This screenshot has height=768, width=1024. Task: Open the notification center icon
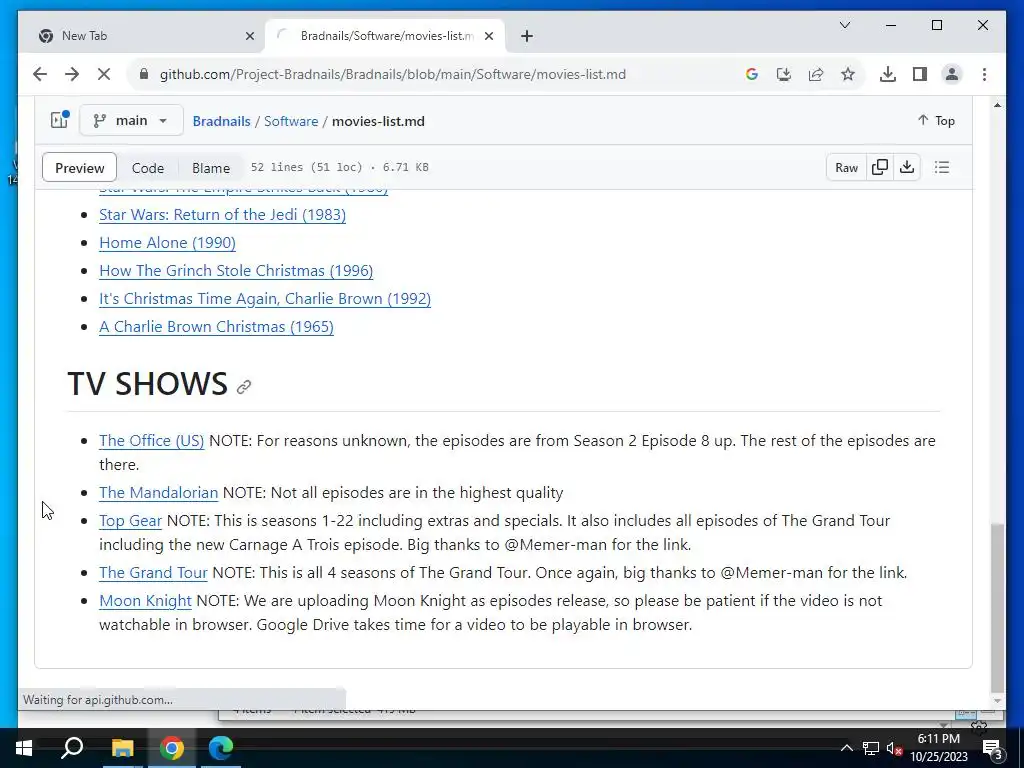coord(993,748)
